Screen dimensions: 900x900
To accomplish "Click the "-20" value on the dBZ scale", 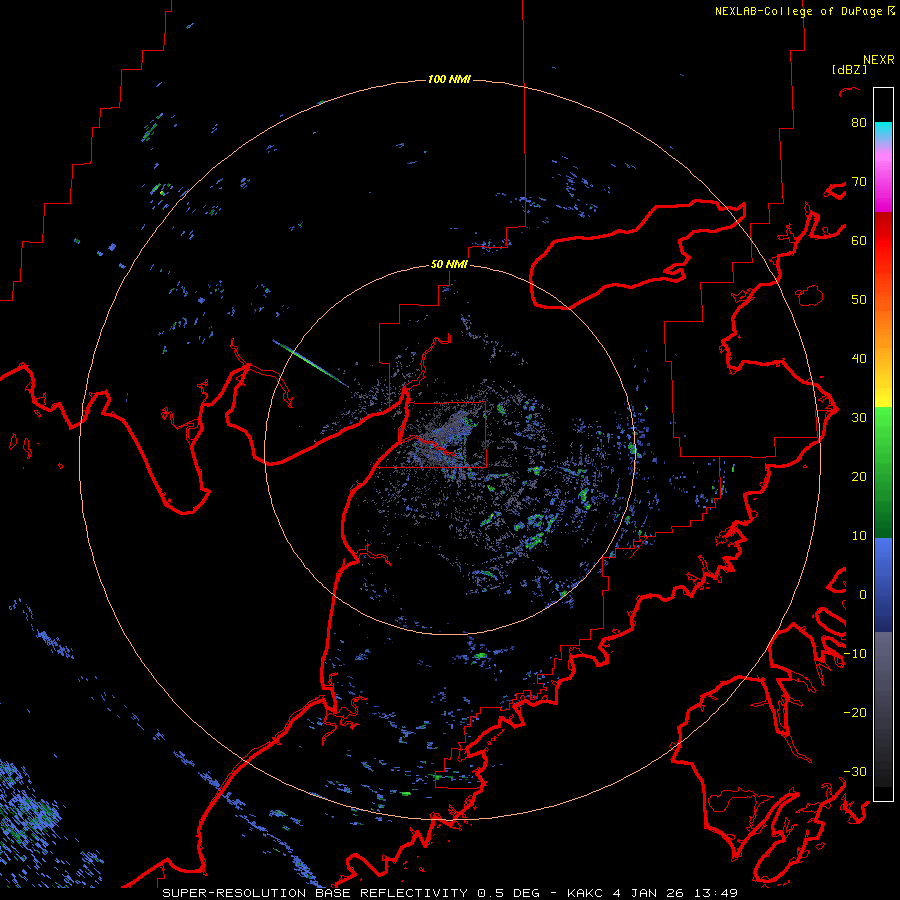I will pyautogui.click(x=855, y=713).
